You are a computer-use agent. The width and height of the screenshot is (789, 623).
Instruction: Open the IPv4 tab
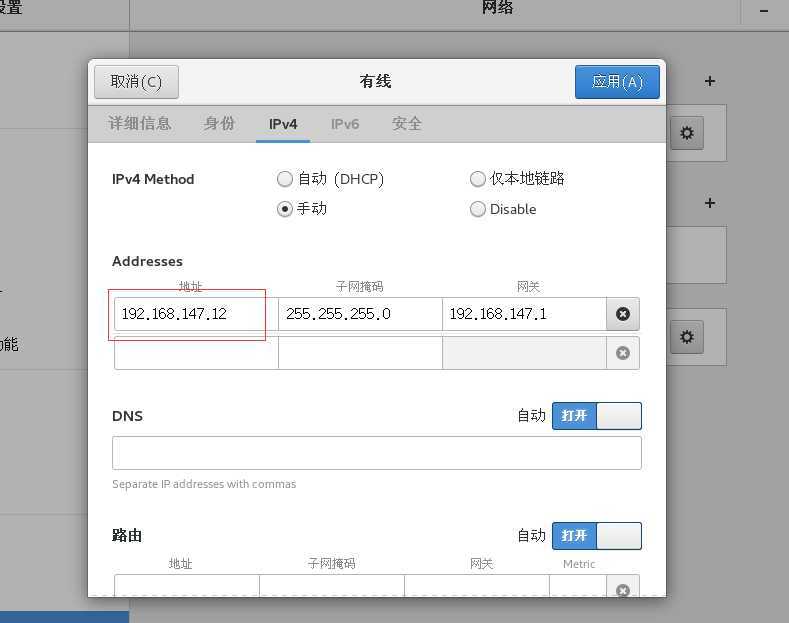[x=283, y=124]
